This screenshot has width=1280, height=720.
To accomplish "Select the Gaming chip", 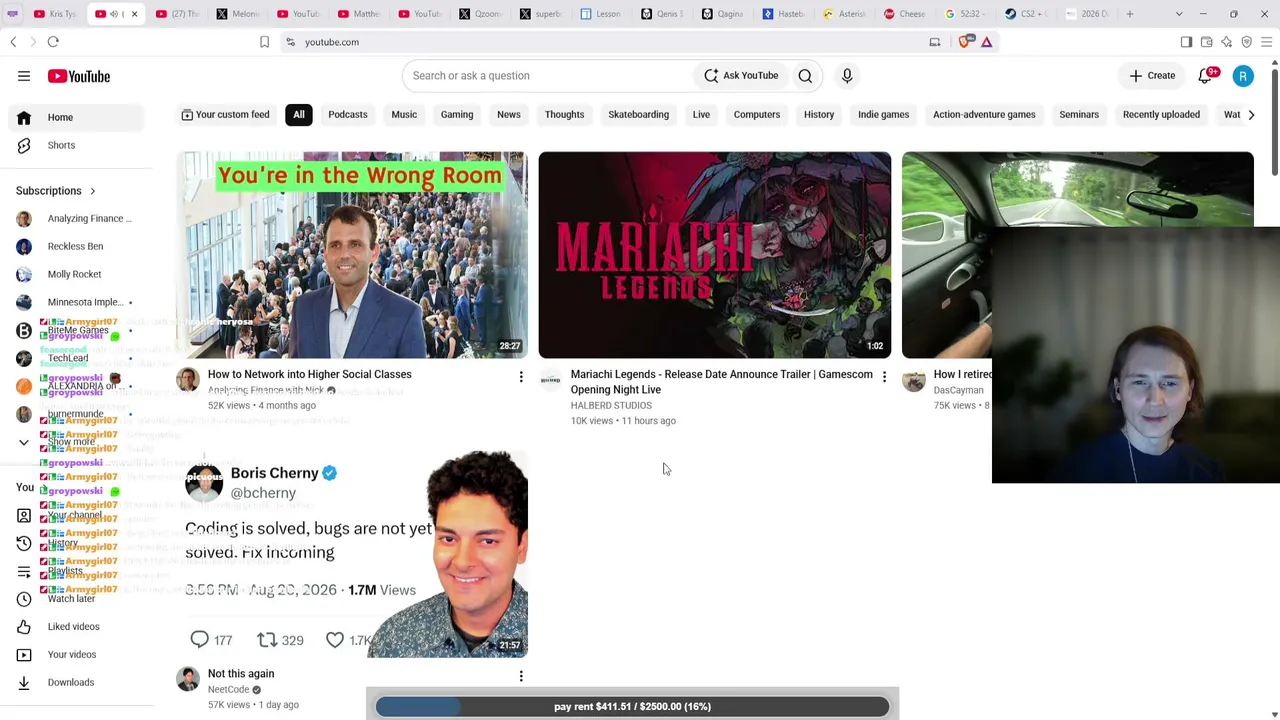I will coord(457,115).
